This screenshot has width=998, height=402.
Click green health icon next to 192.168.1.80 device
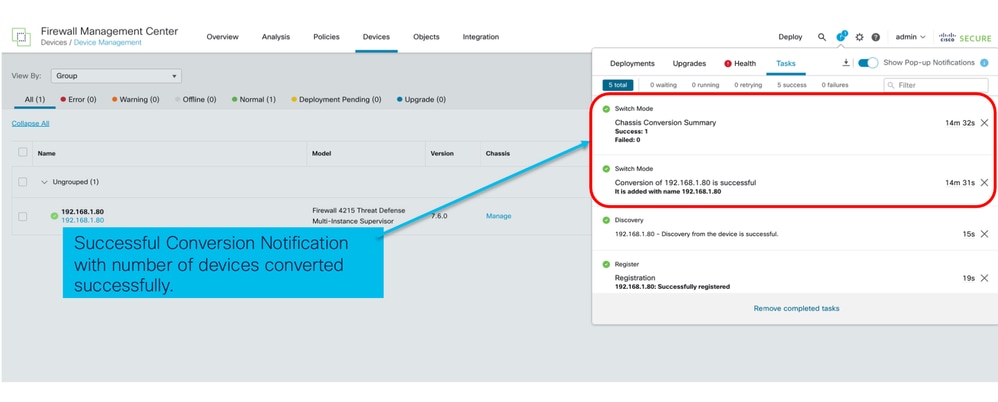tap(54, 216)
